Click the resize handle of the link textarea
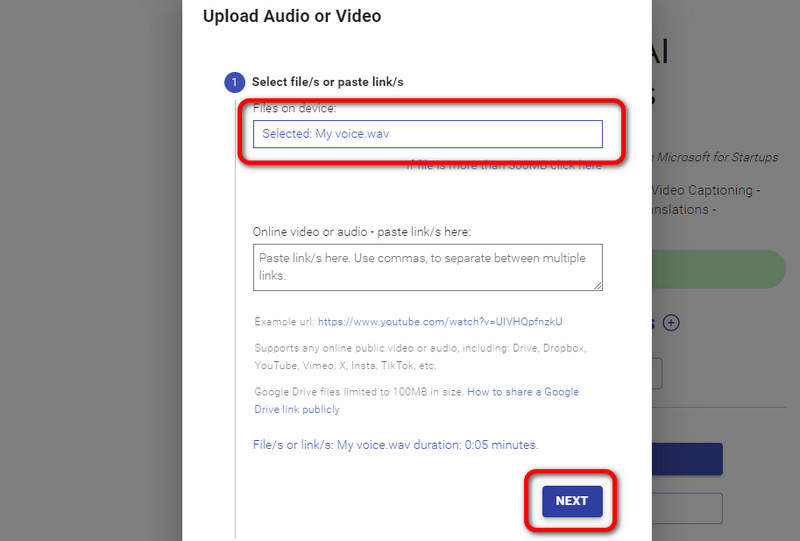The image size is (800, 541). click(597, 285)
